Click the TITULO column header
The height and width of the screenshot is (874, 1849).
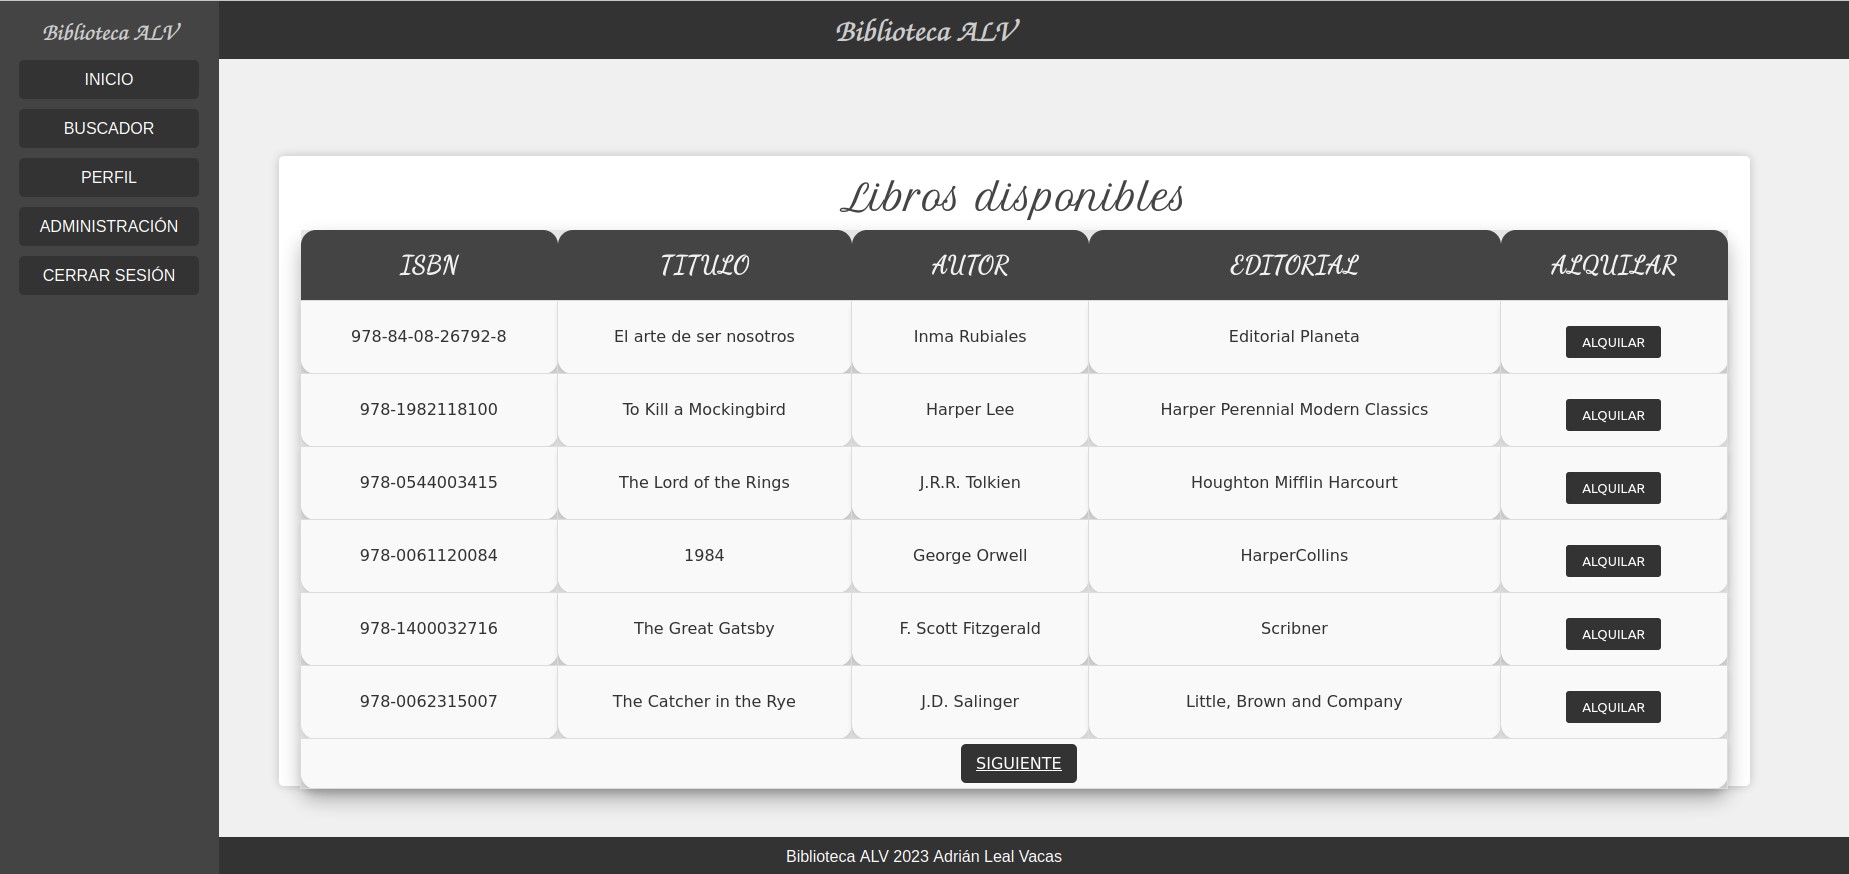[704, 265]
